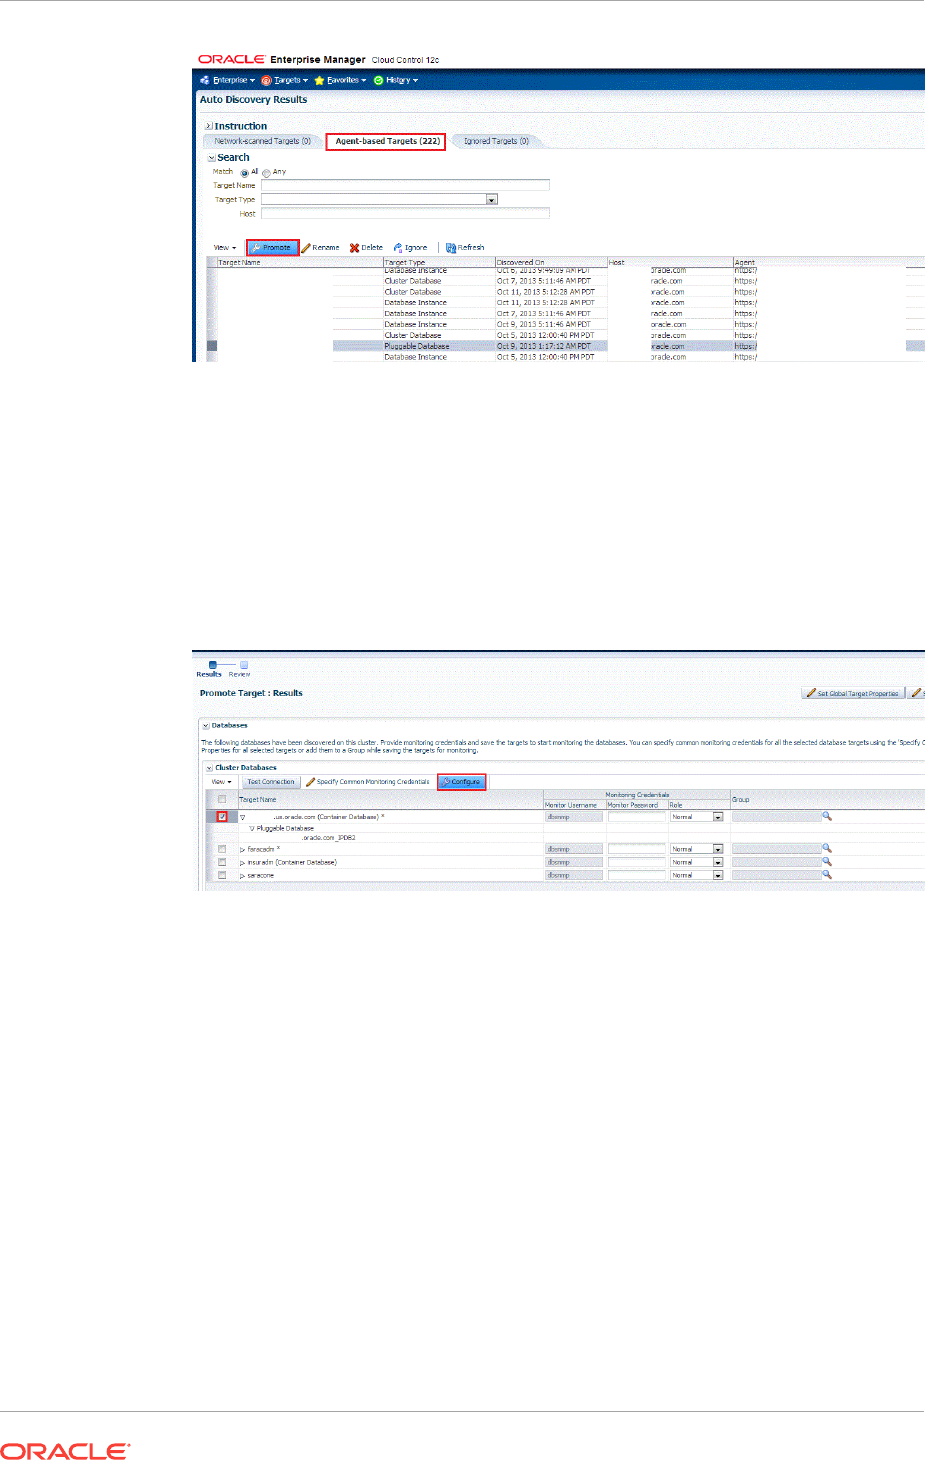Open Role dropdown for us.oracle.com row
Viewport: 925px width, 1460px height.
pyautogui.click(x=717, y=817)
